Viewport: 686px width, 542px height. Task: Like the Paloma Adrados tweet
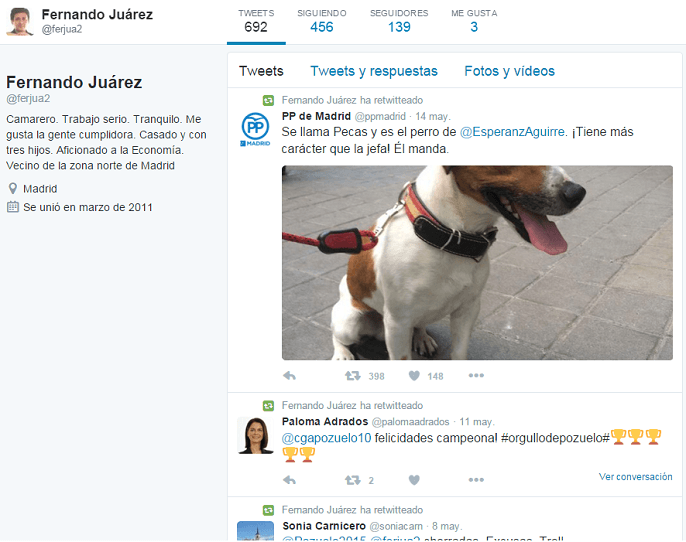tap(414, 480)
